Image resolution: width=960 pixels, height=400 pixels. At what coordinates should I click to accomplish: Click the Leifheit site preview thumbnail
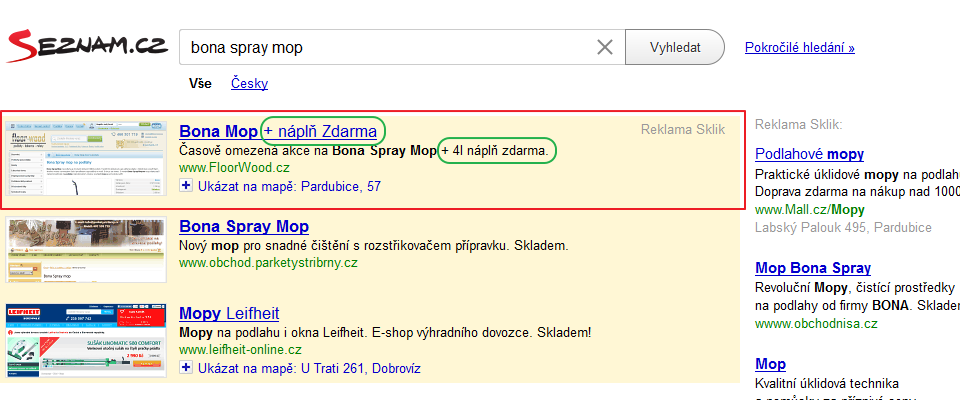(86, 340)
